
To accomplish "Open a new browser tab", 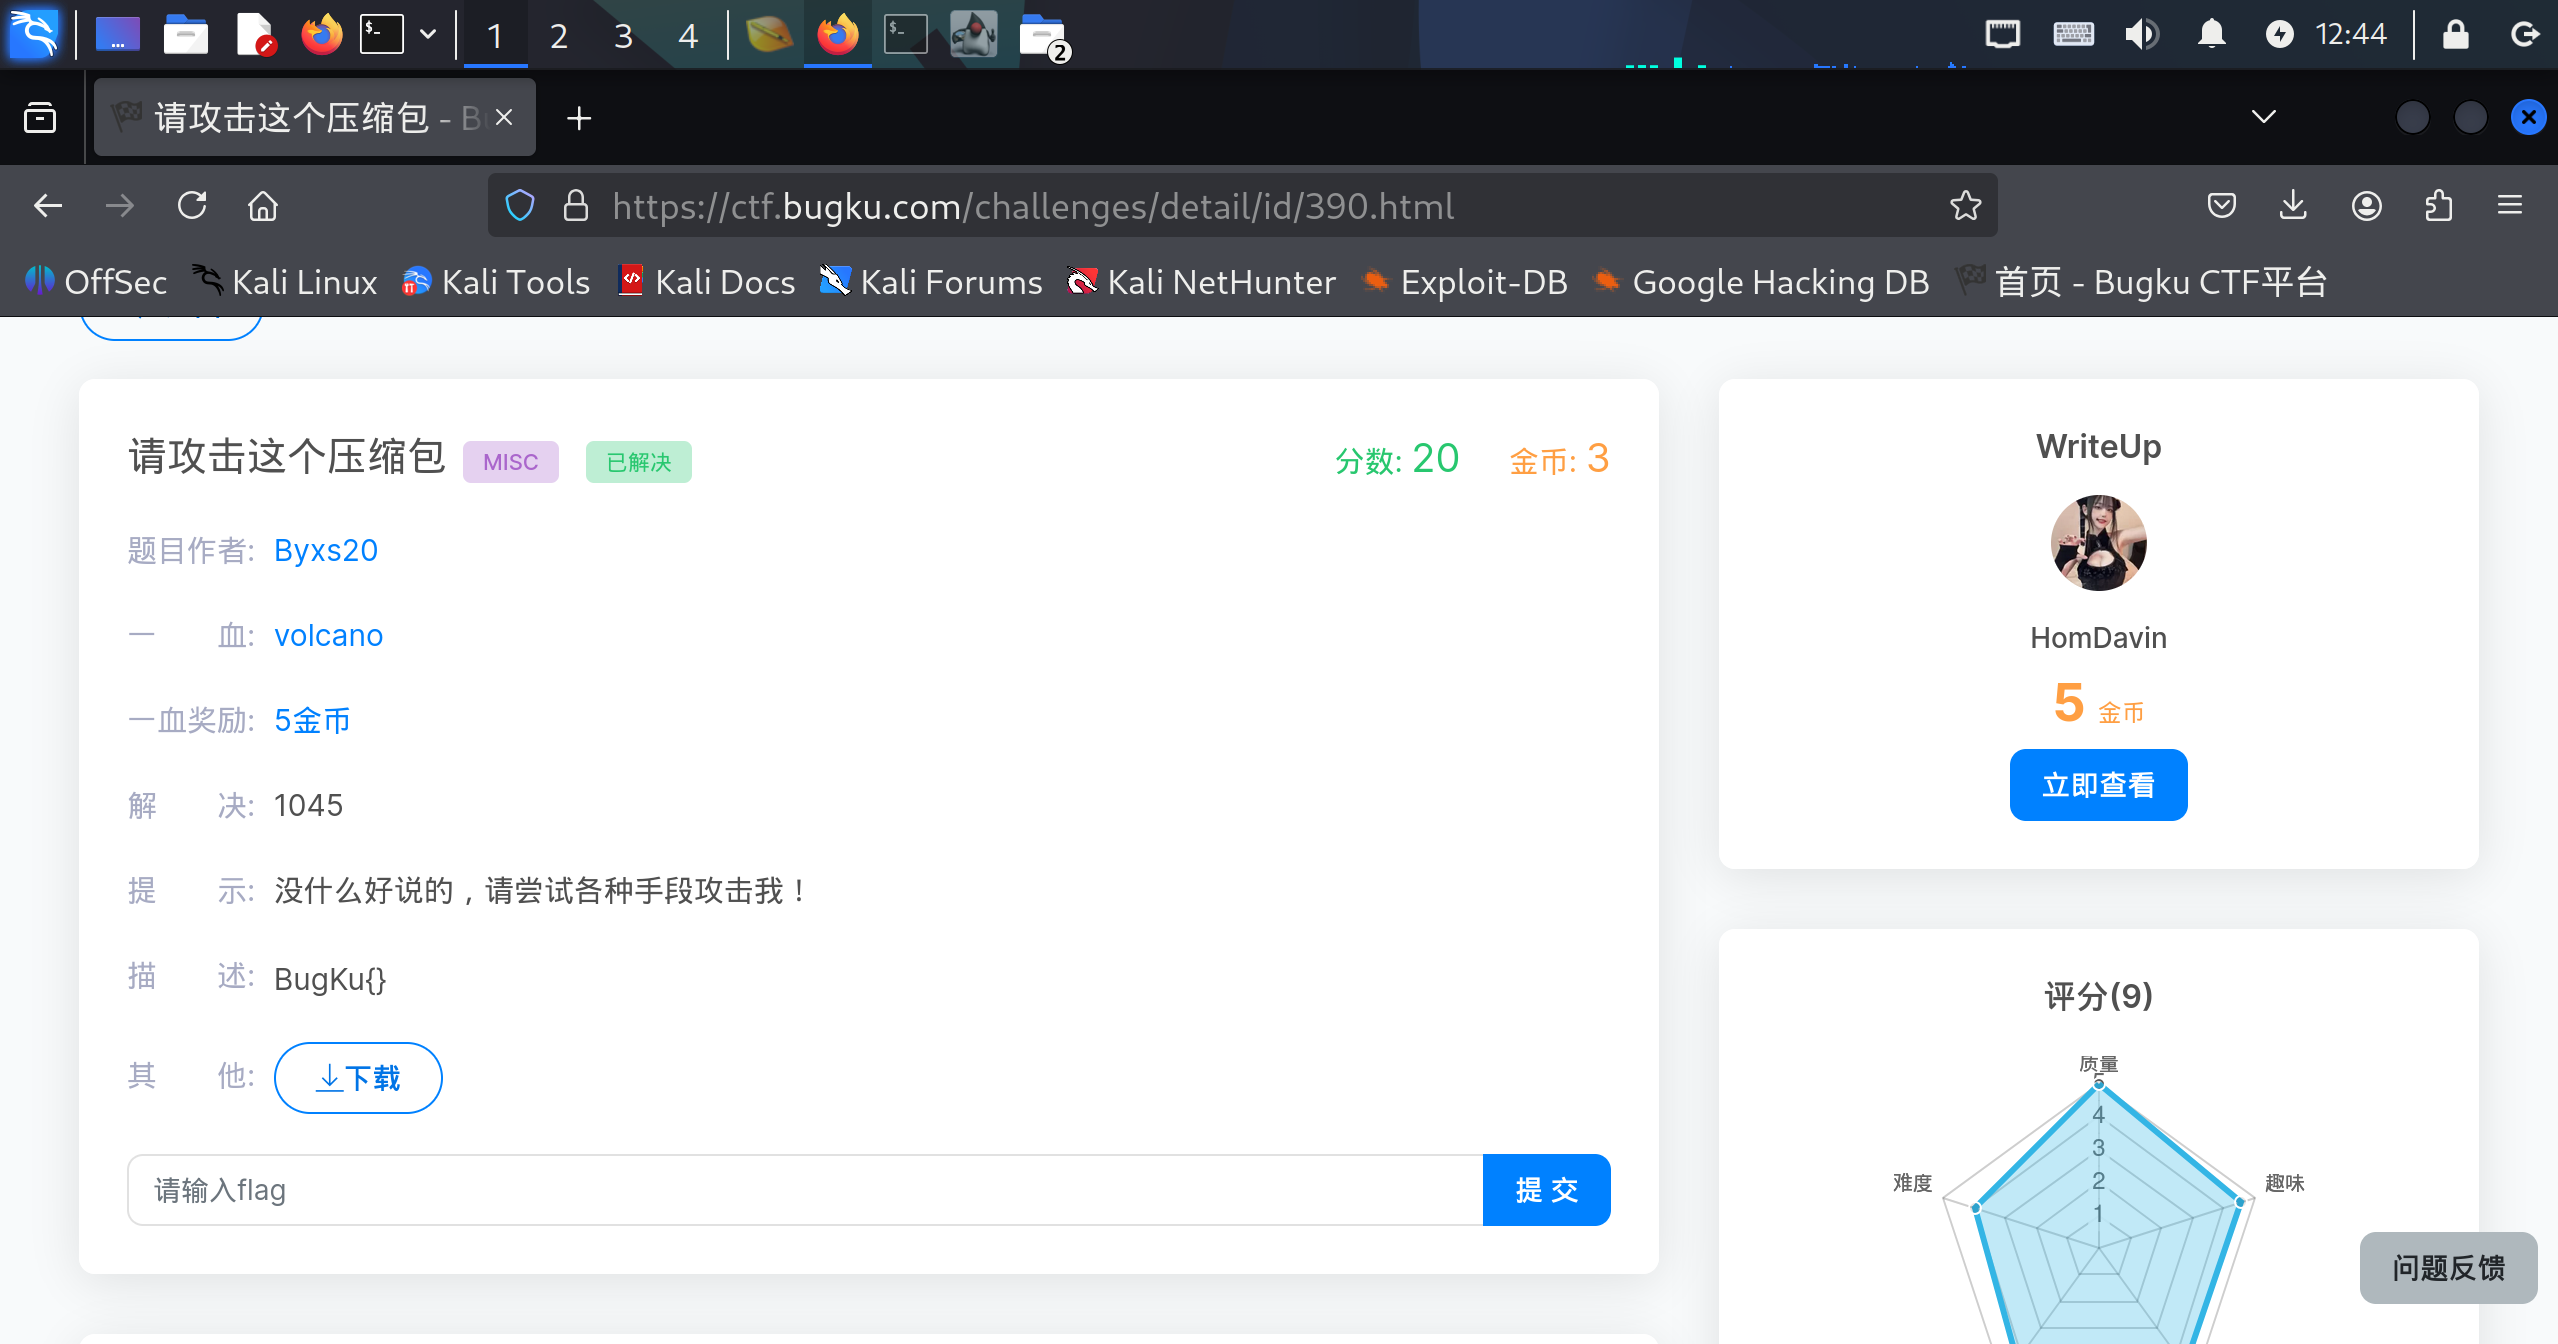I will [579, 118].
